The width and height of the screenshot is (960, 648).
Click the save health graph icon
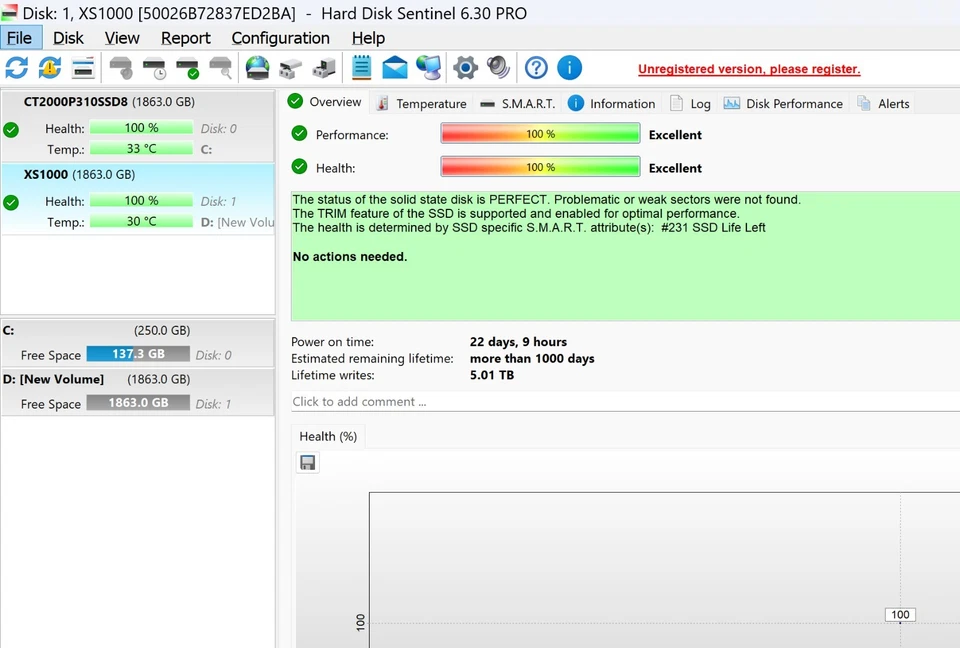(307, 462)
